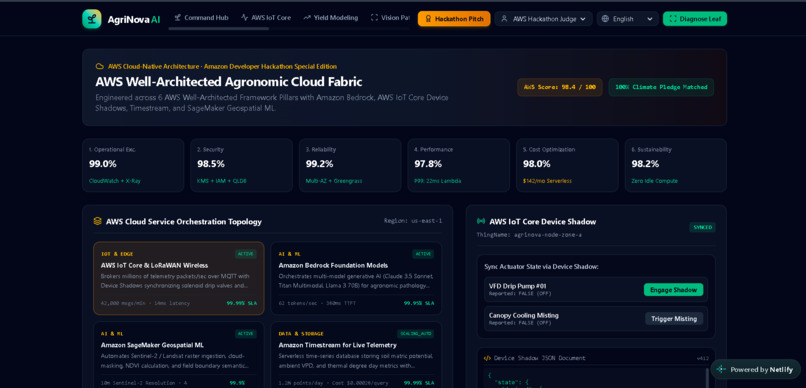Select the Reliability 99.2% pillar card

tap(350, 165)
